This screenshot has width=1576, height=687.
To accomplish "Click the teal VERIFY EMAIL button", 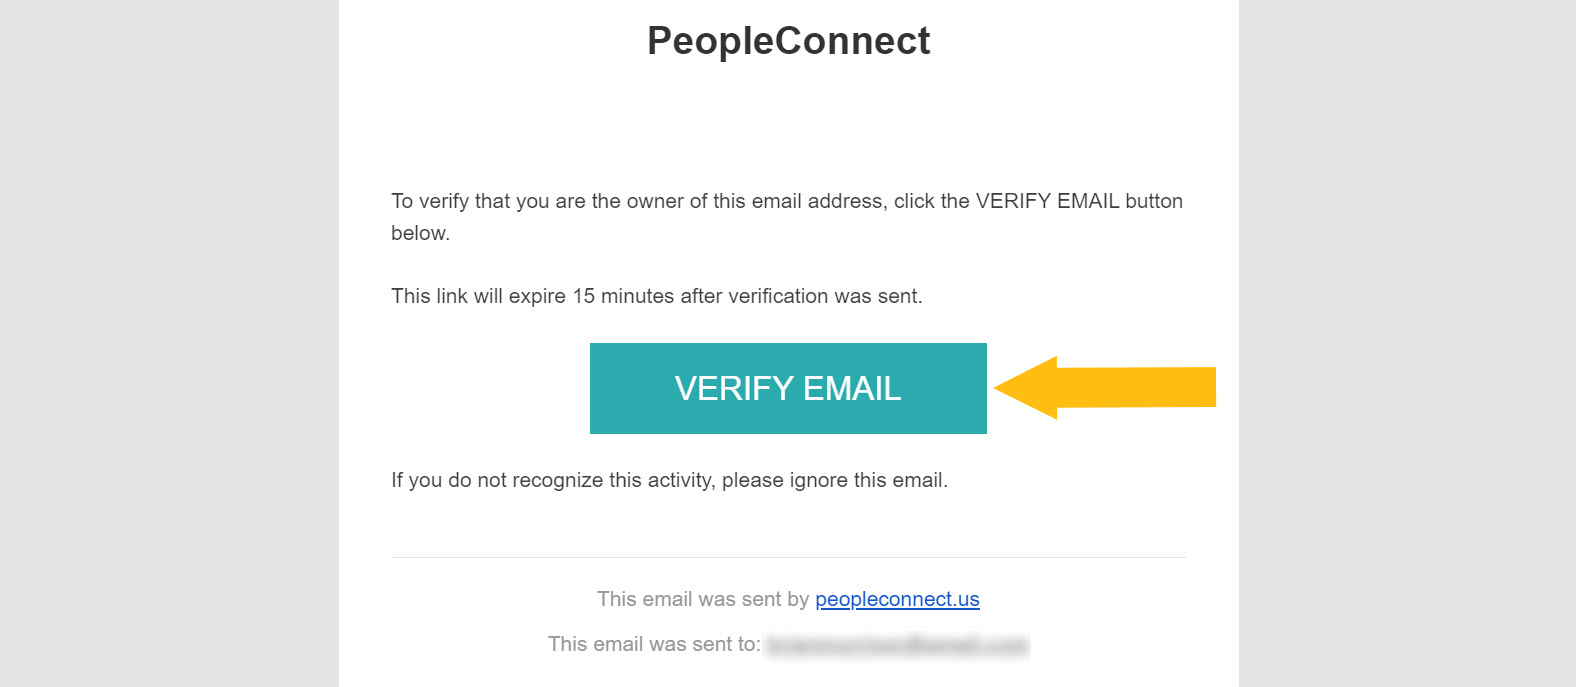I will click(x=788, y=388).
